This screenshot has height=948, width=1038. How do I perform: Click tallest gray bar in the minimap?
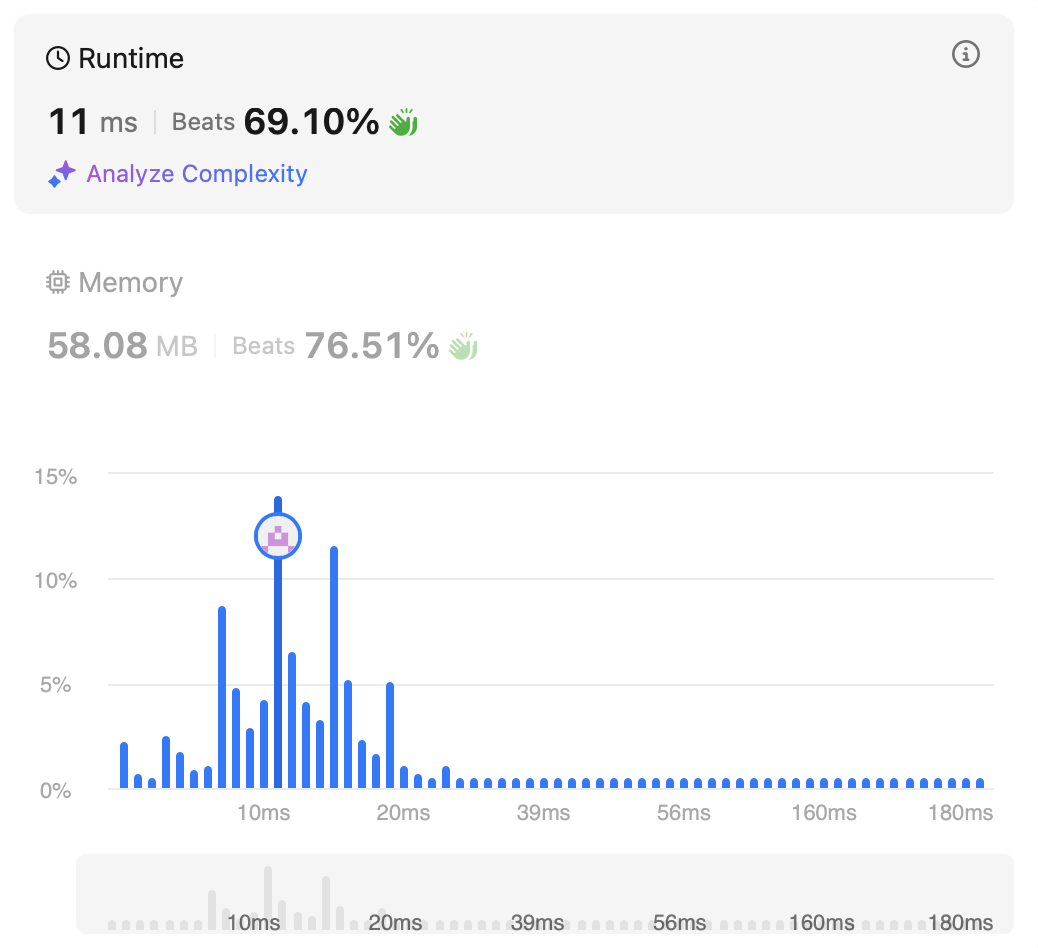coord(268,897)
